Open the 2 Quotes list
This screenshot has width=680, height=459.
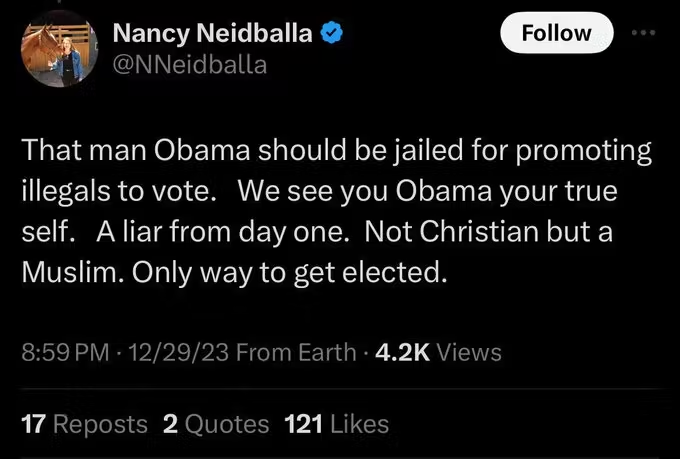215,424
